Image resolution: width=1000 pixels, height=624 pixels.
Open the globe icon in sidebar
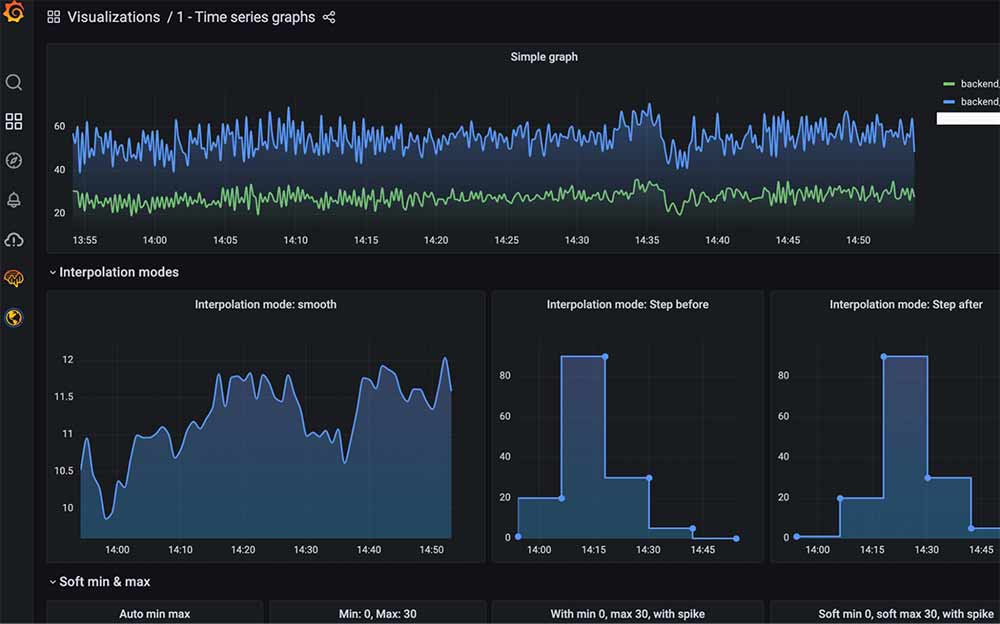13,317
